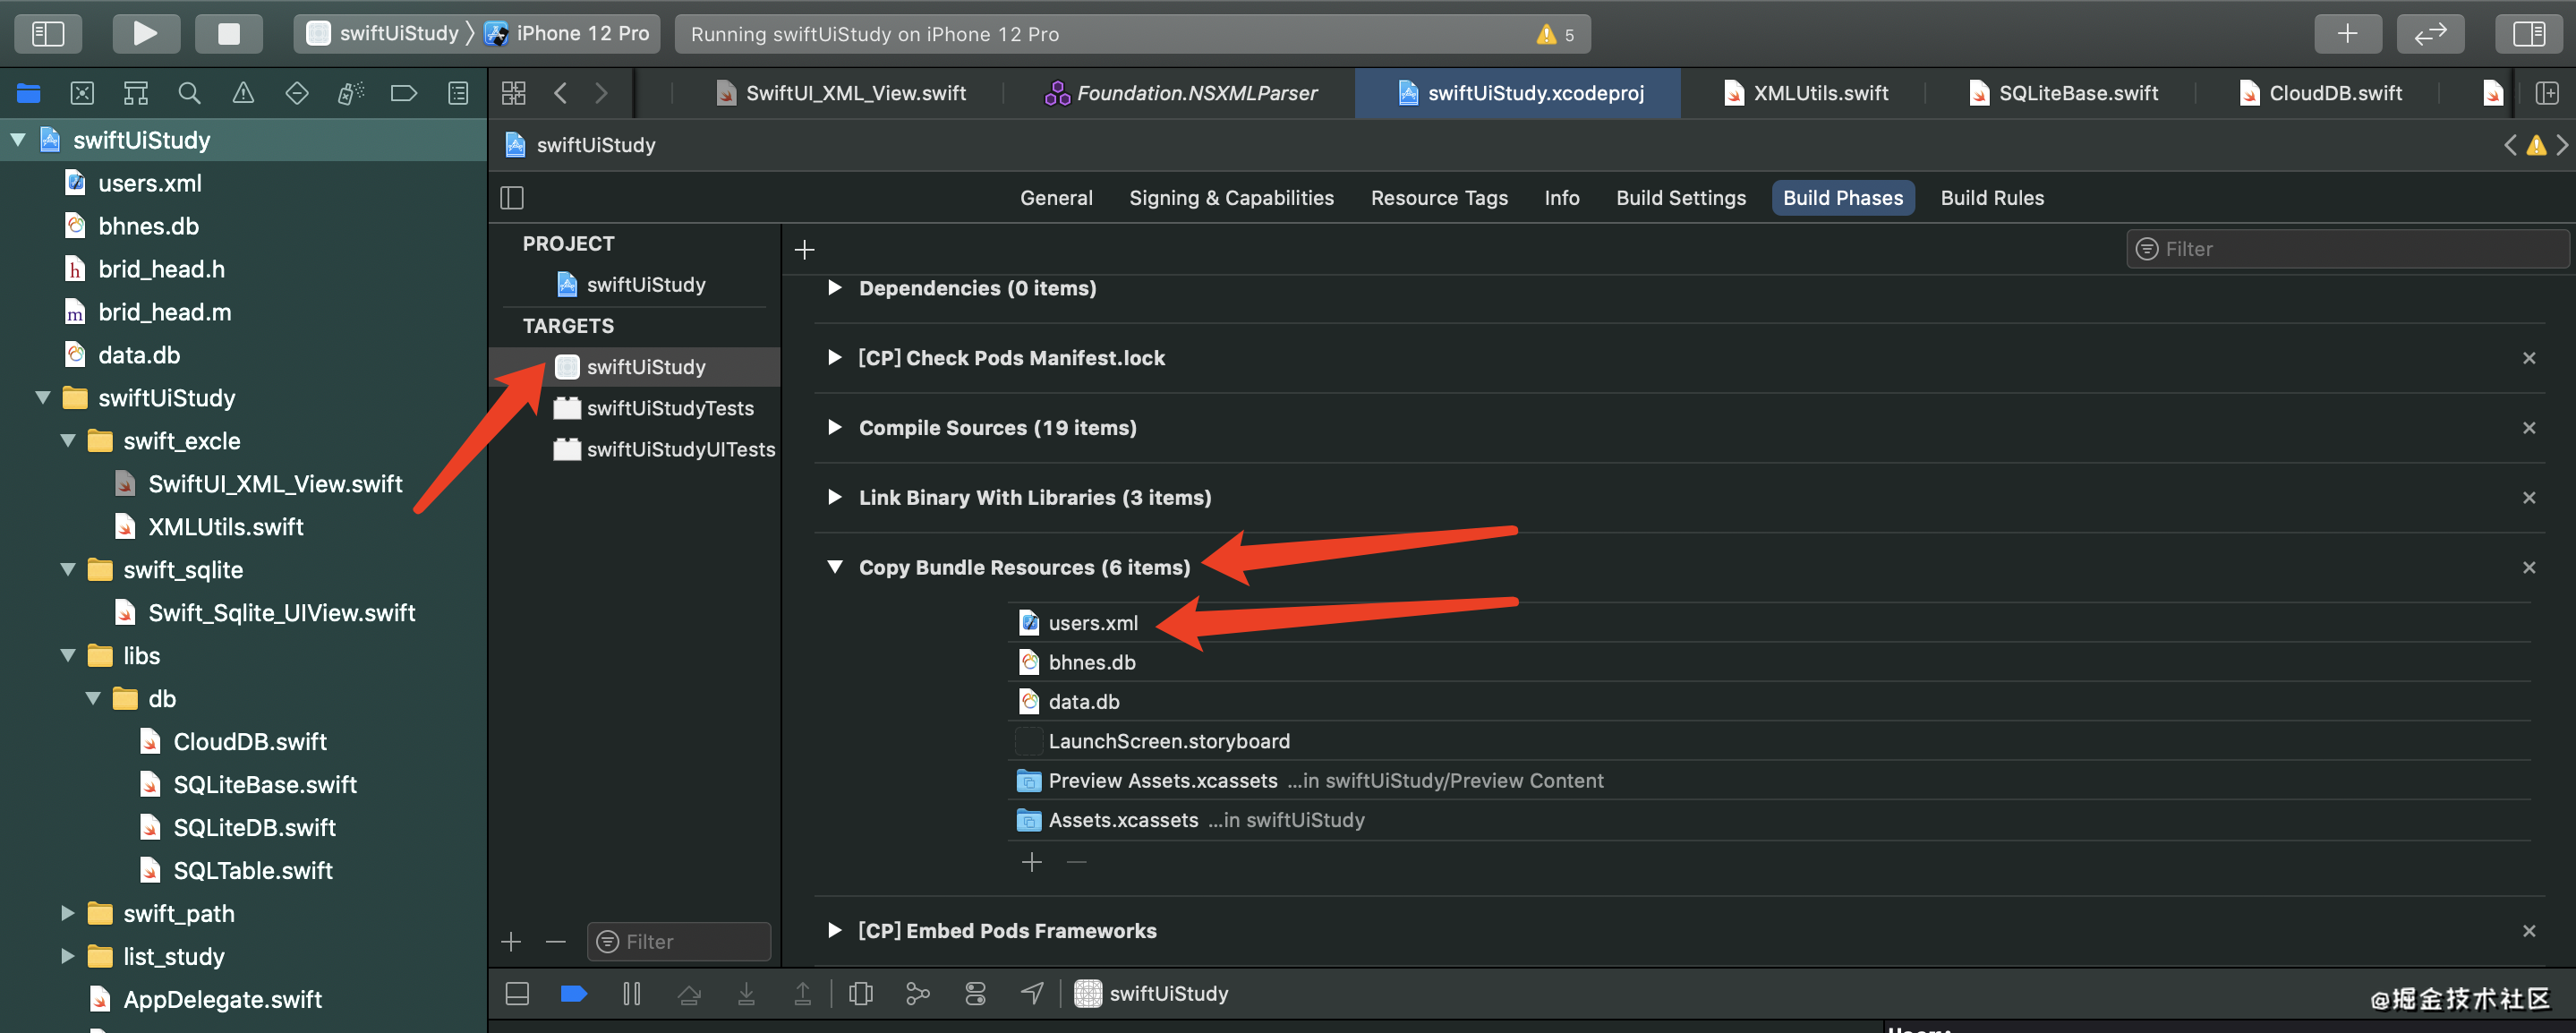Open the Test navigator diamond icon
The image size is (2576, 1033).
coord(297,93)
